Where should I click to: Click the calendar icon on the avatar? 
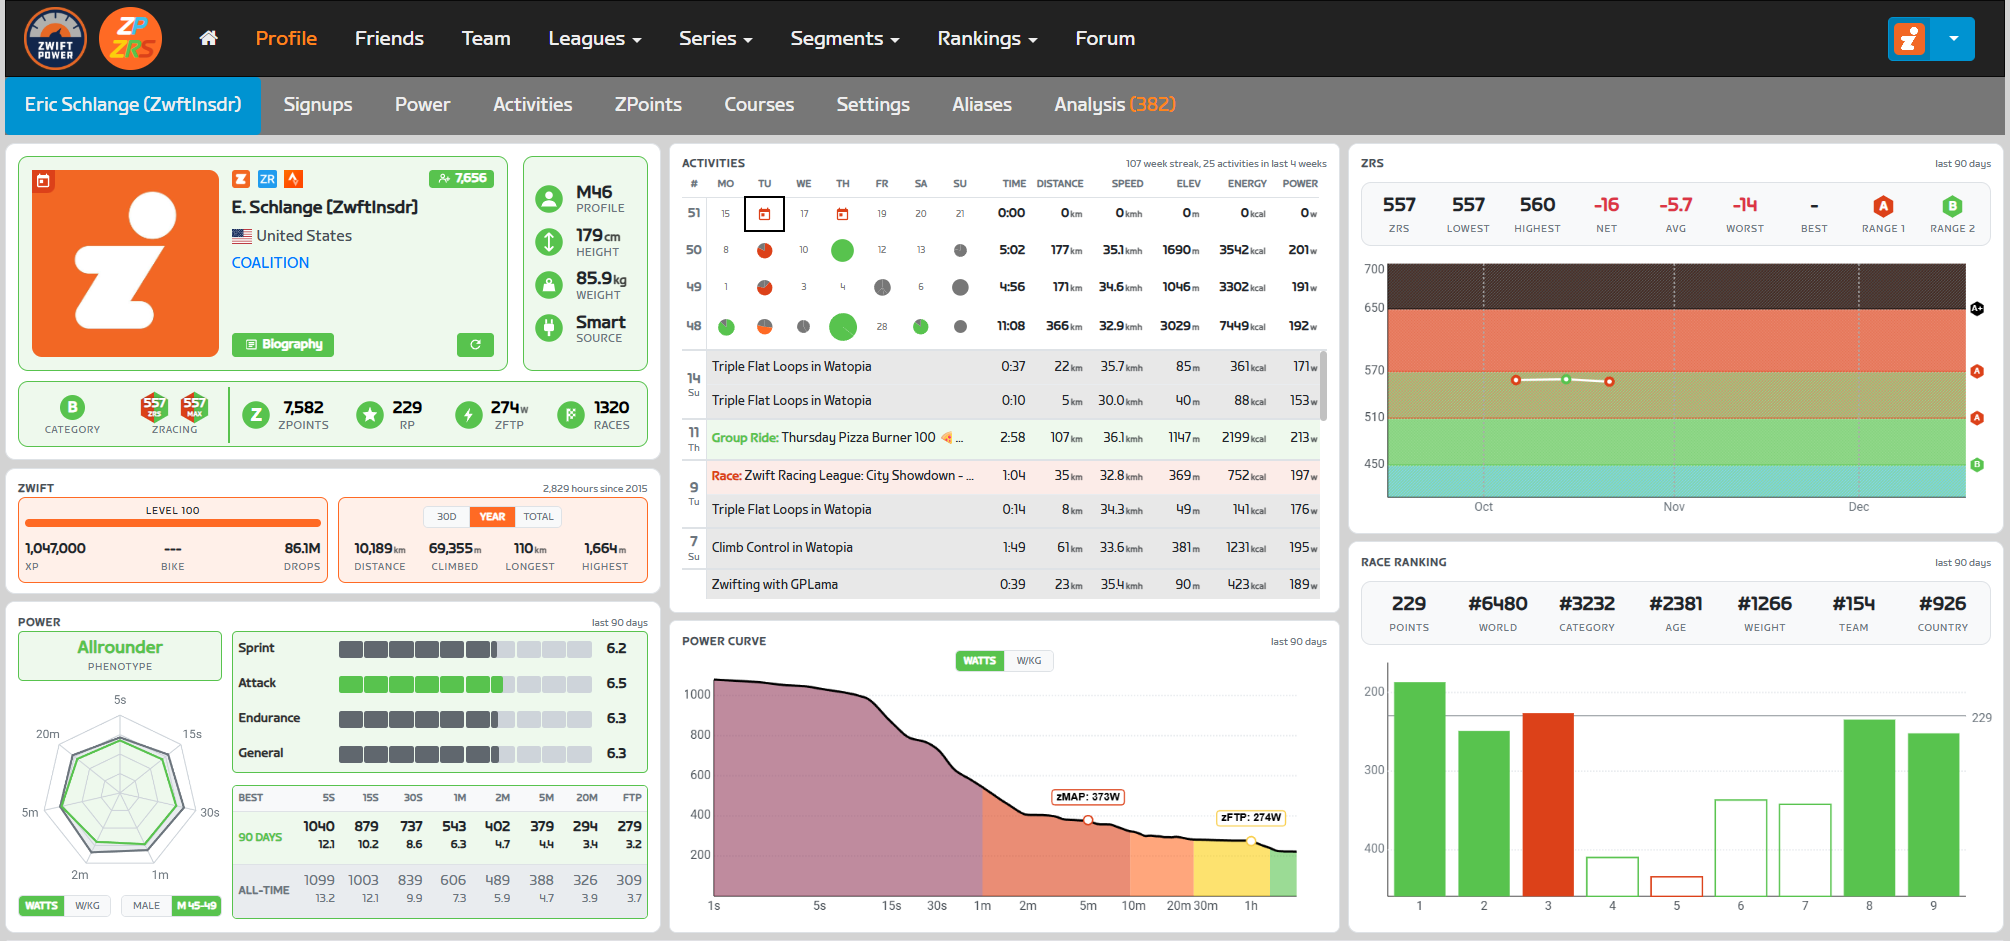tap(43, 181)
